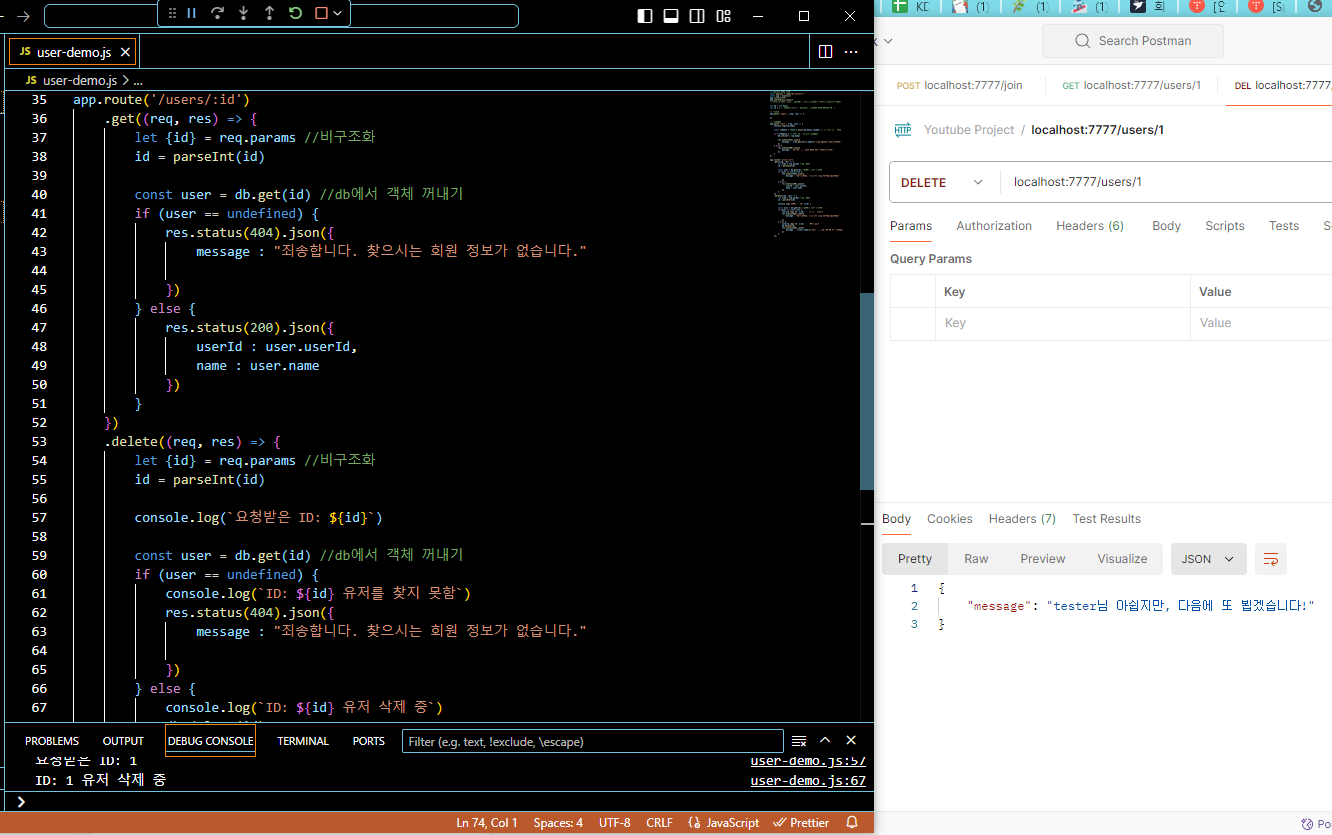Screen dimensions: 1332x835
Task: Open the GET localhost:7777/users/1 request tab
Action: tap(1131, 86)
